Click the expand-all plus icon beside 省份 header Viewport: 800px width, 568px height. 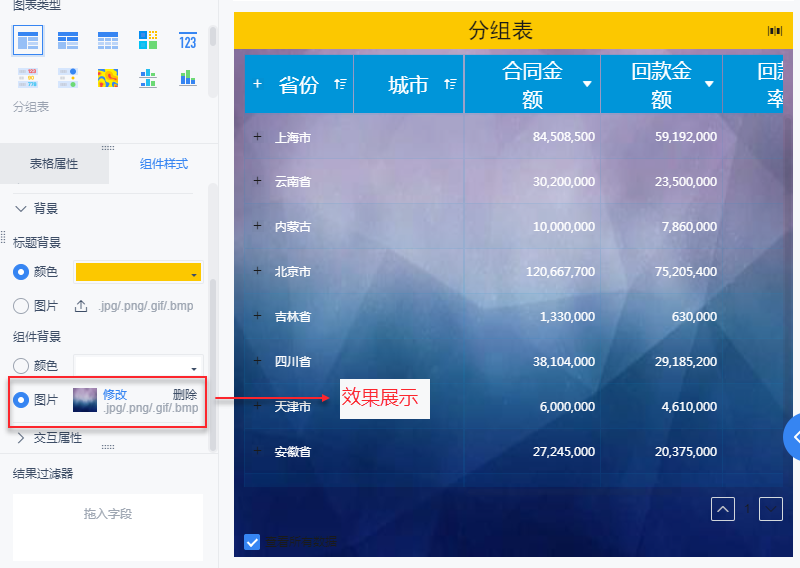(258, 84)
